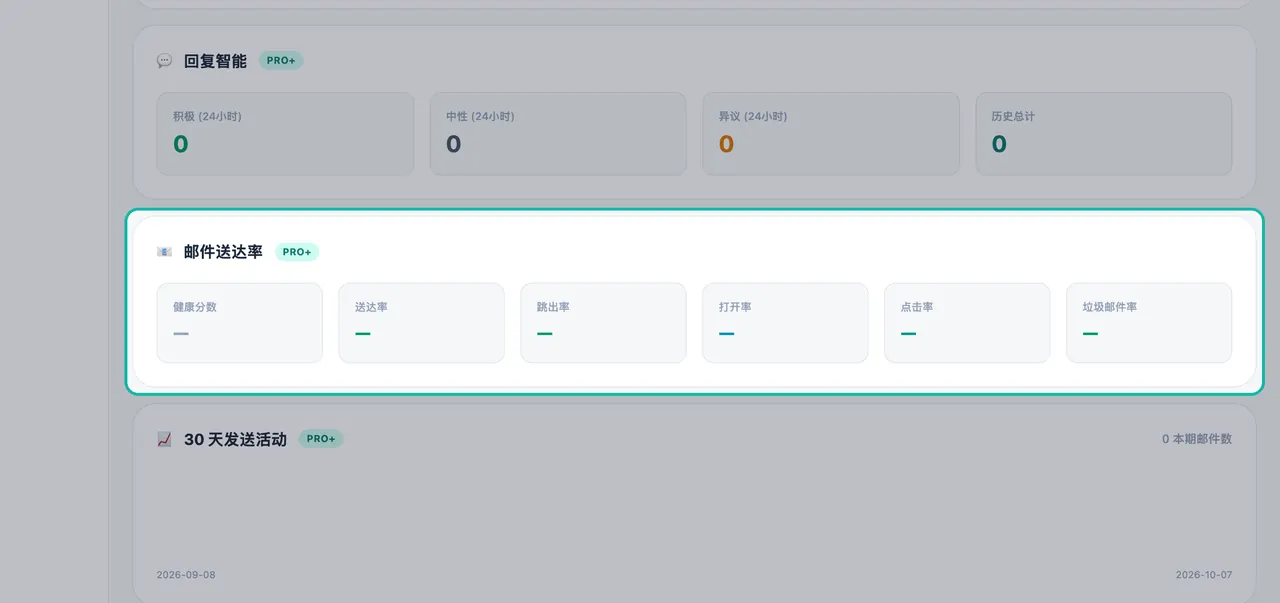Click the chart icon beside 30 天发送活动
1280x603 pixels.
[x=164, y=439]
